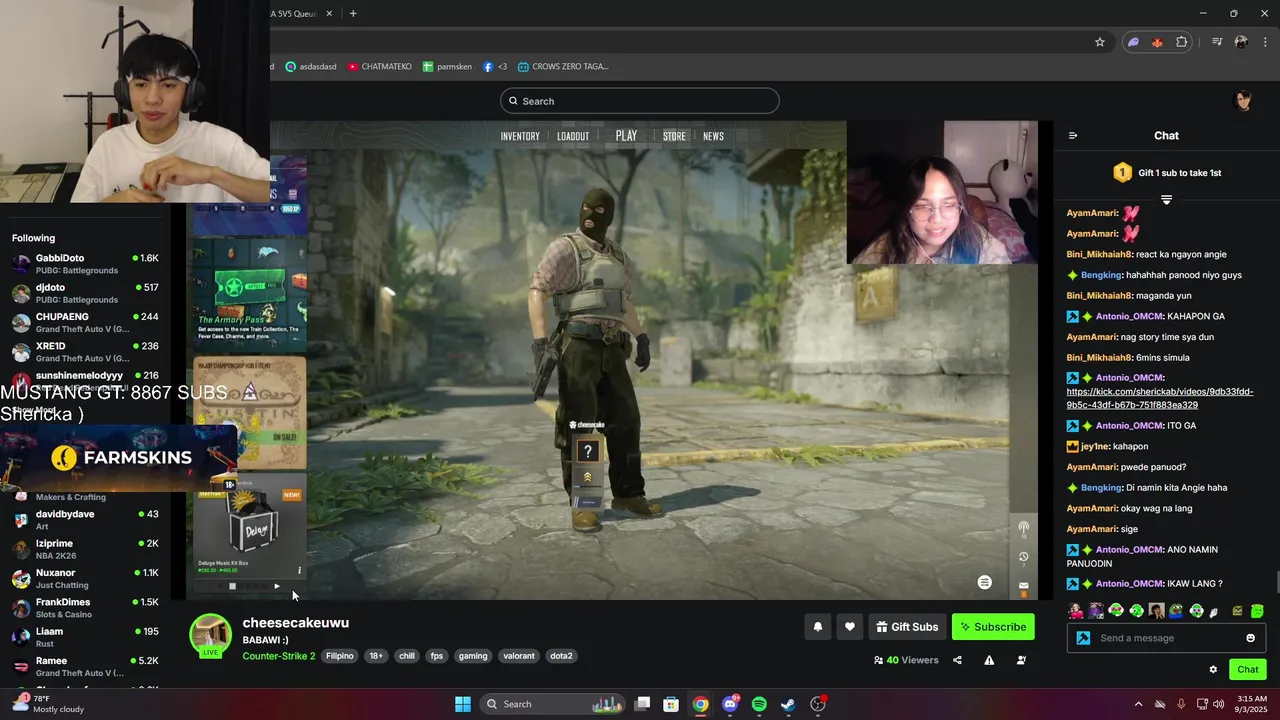Viewport: 1280px width, 720px height.
Task: Open djdoto channel in Following list
Action: [85, 293]
